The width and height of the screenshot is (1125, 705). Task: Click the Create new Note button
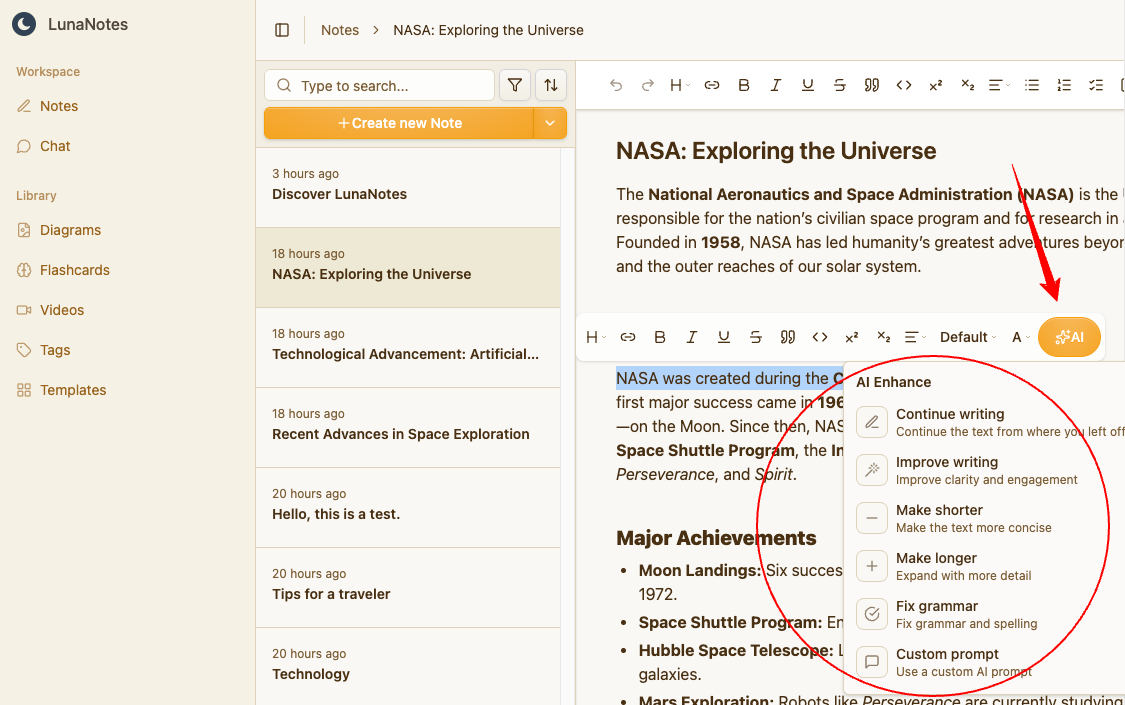[399, 123]
